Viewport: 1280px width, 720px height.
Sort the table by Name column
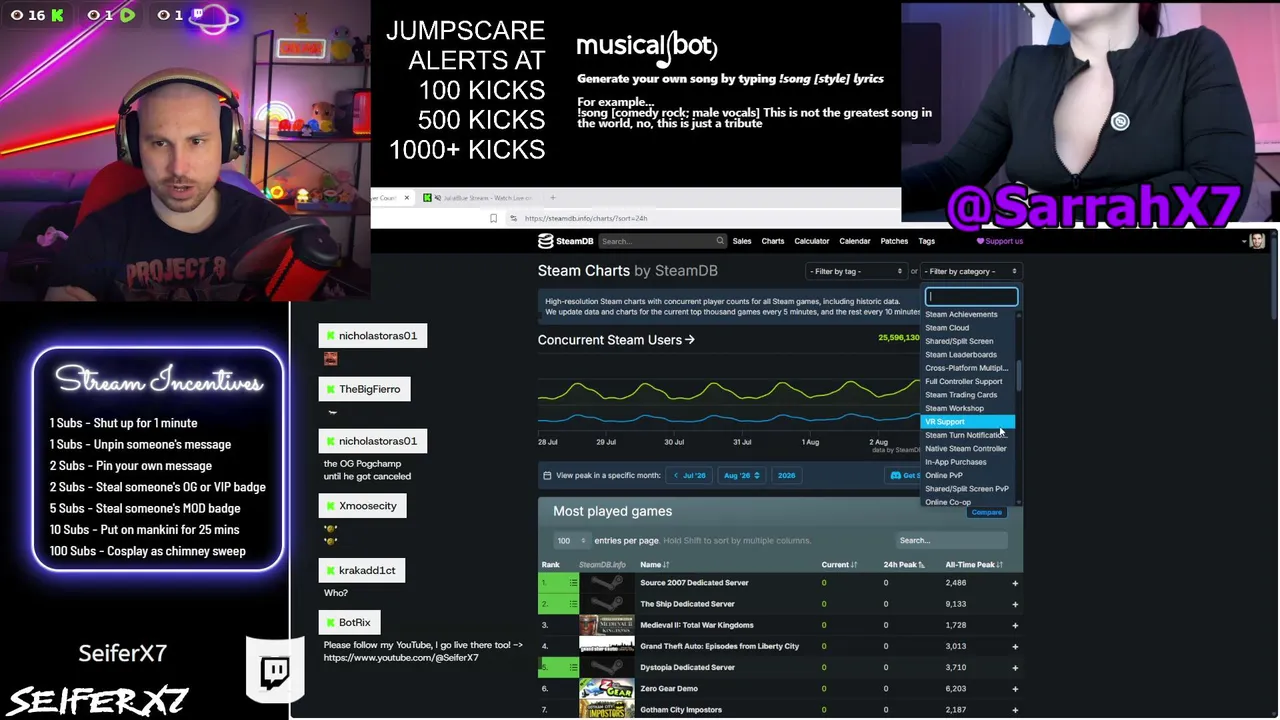(654, 565)
